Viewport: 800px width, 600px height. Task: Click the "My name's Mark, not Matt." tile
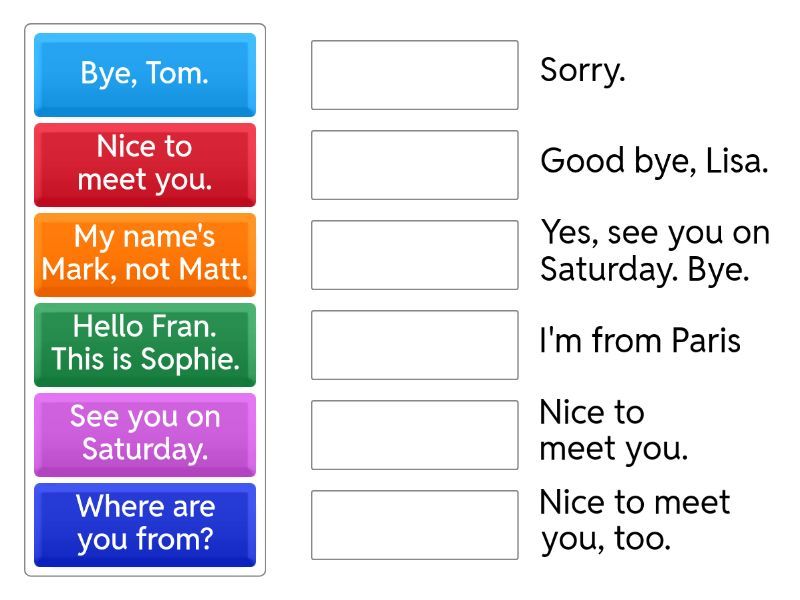(145, 254)
